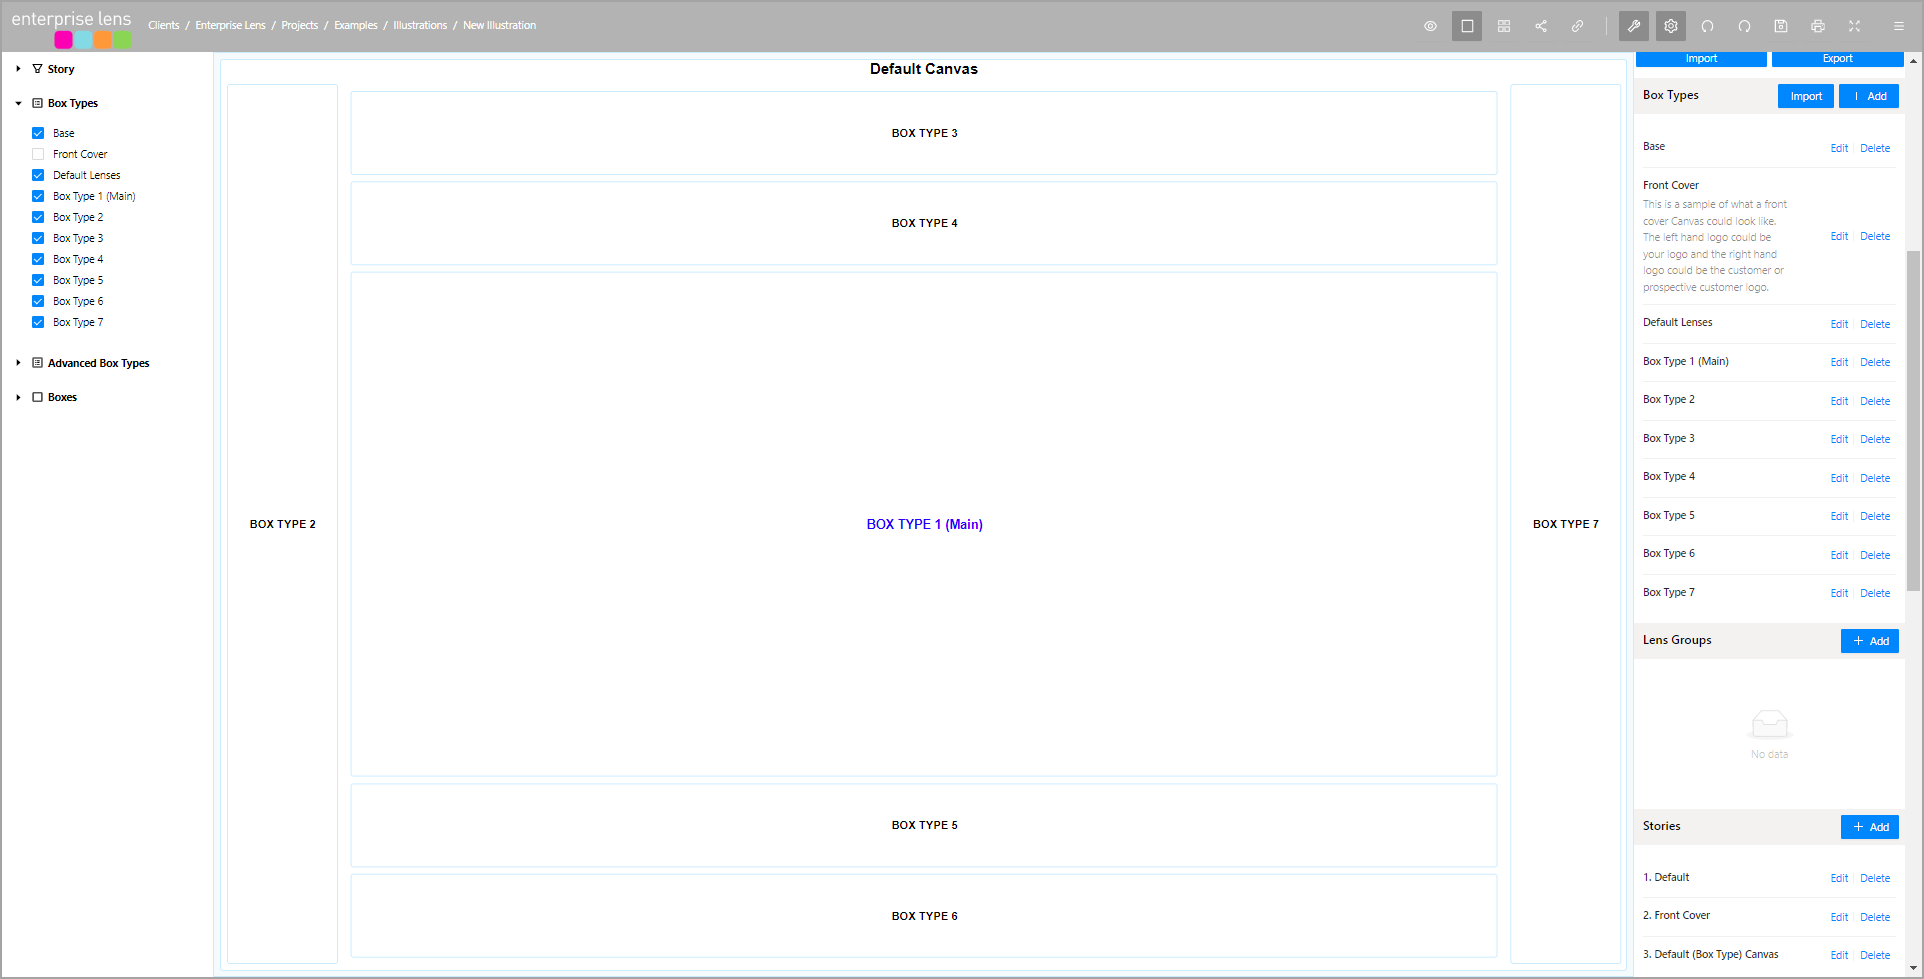Navigate to Projects in the breadcrumb
The height and width of the screenshot is (979, 1924).
pos(299,25)
